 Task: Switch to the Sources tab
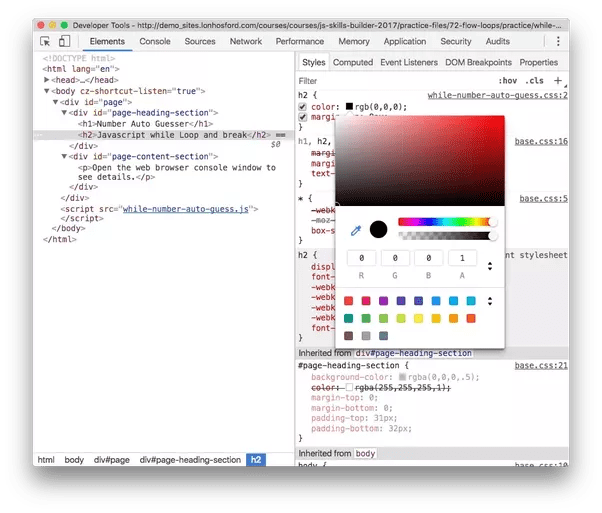pos(200,41)
